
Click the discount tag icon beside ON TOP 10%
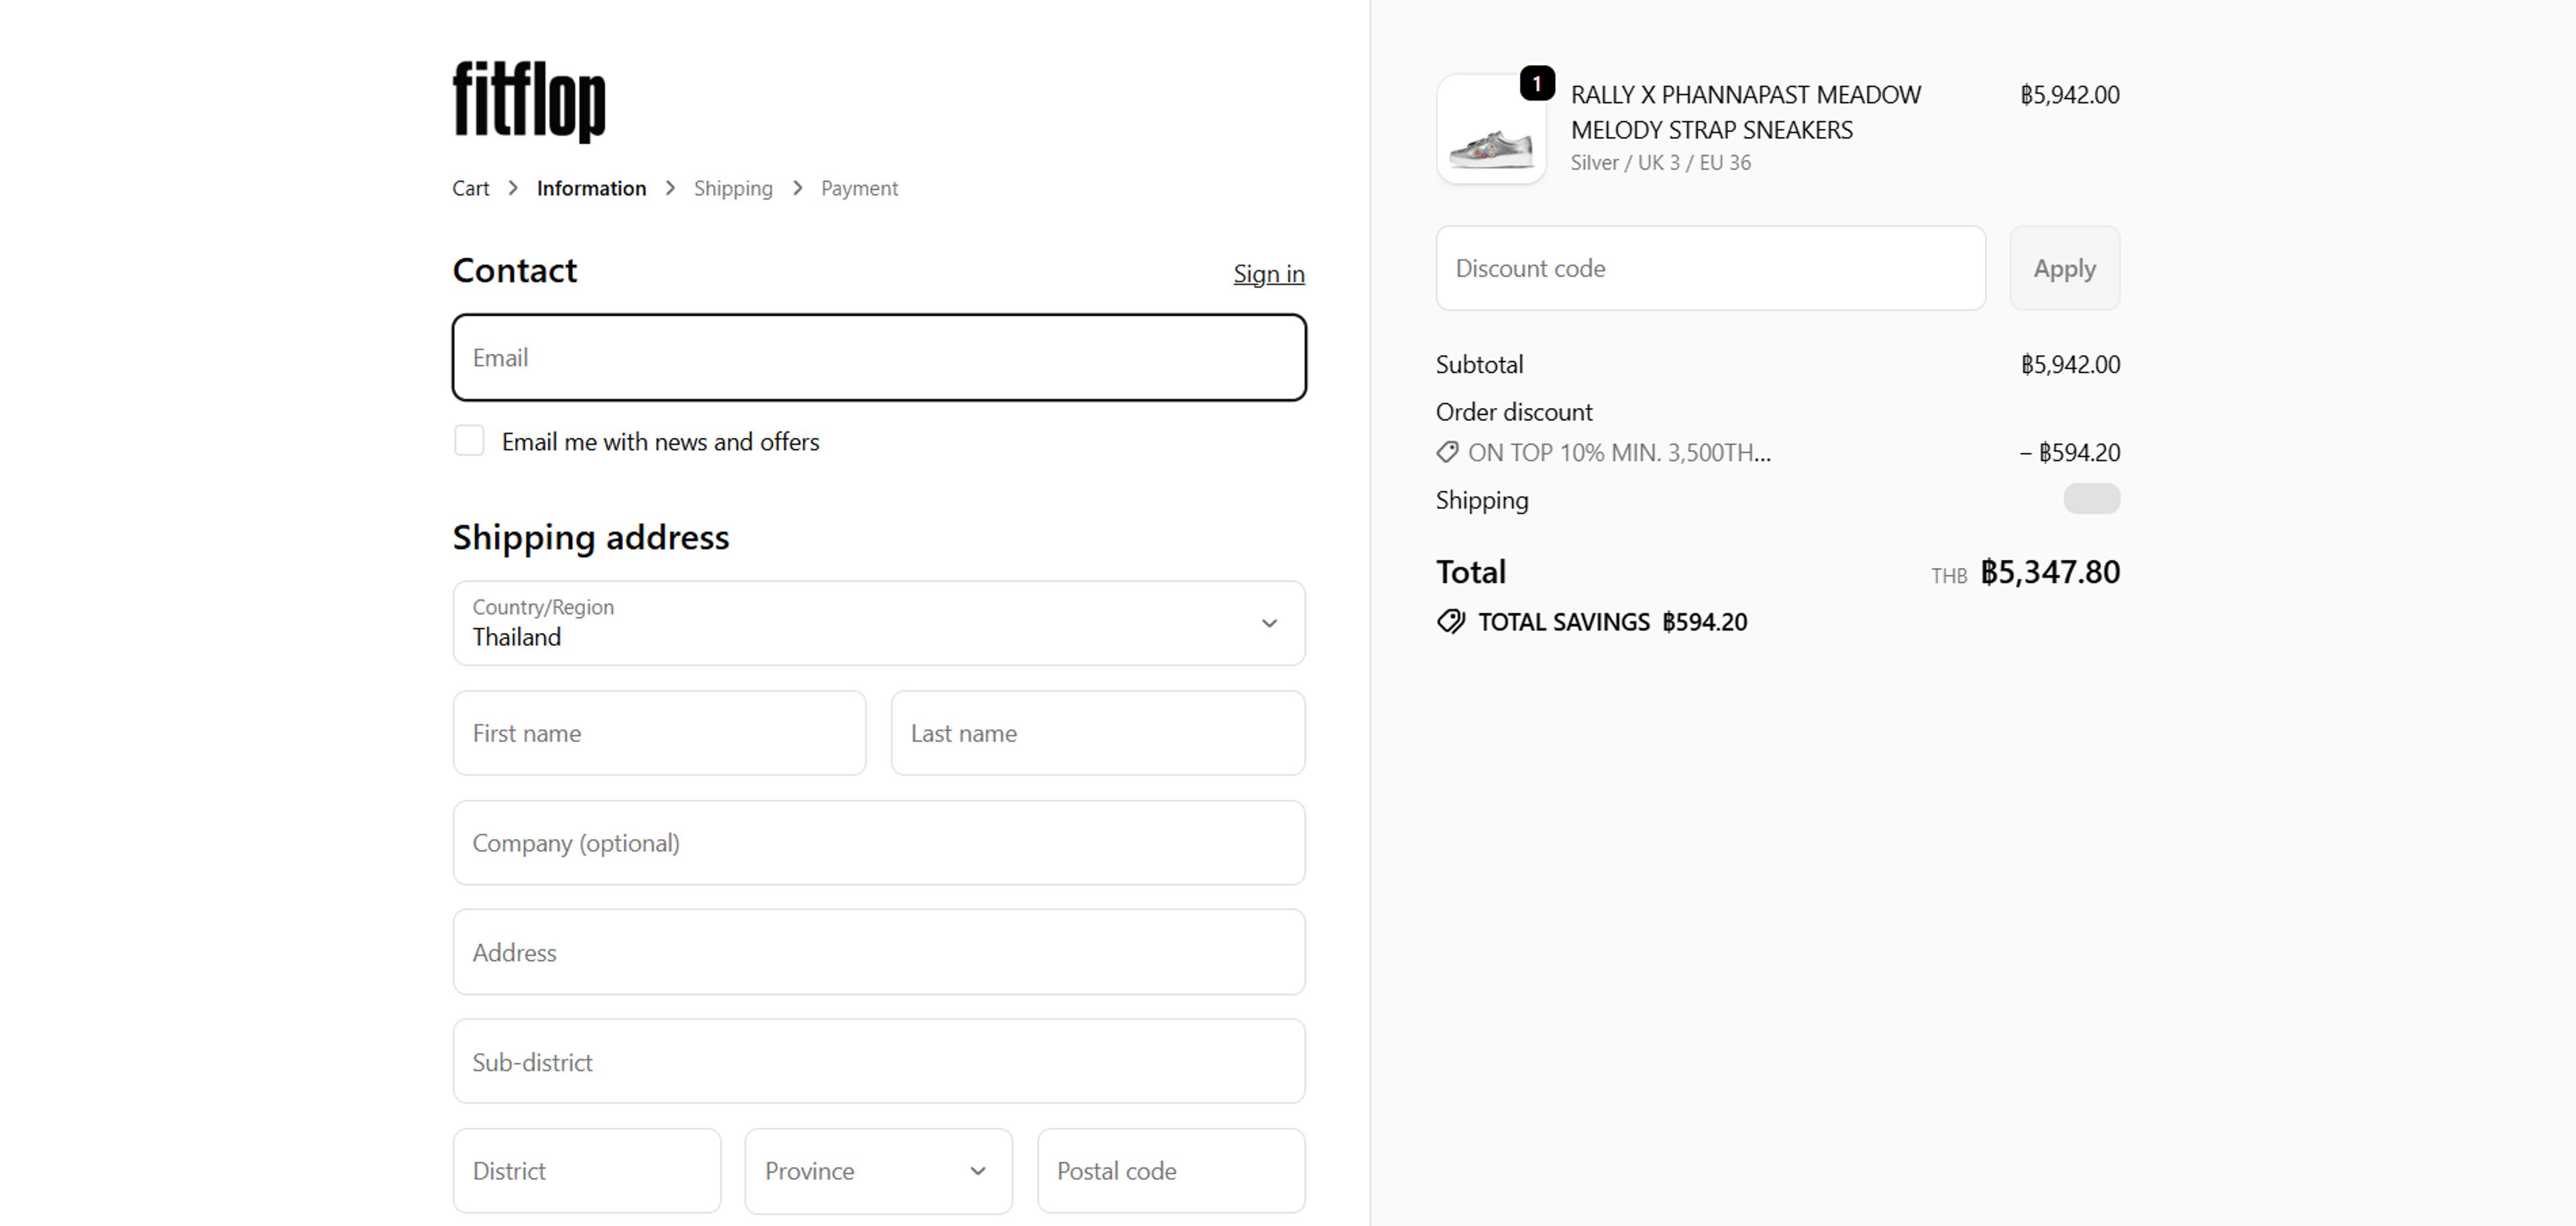coord(1447,452)
